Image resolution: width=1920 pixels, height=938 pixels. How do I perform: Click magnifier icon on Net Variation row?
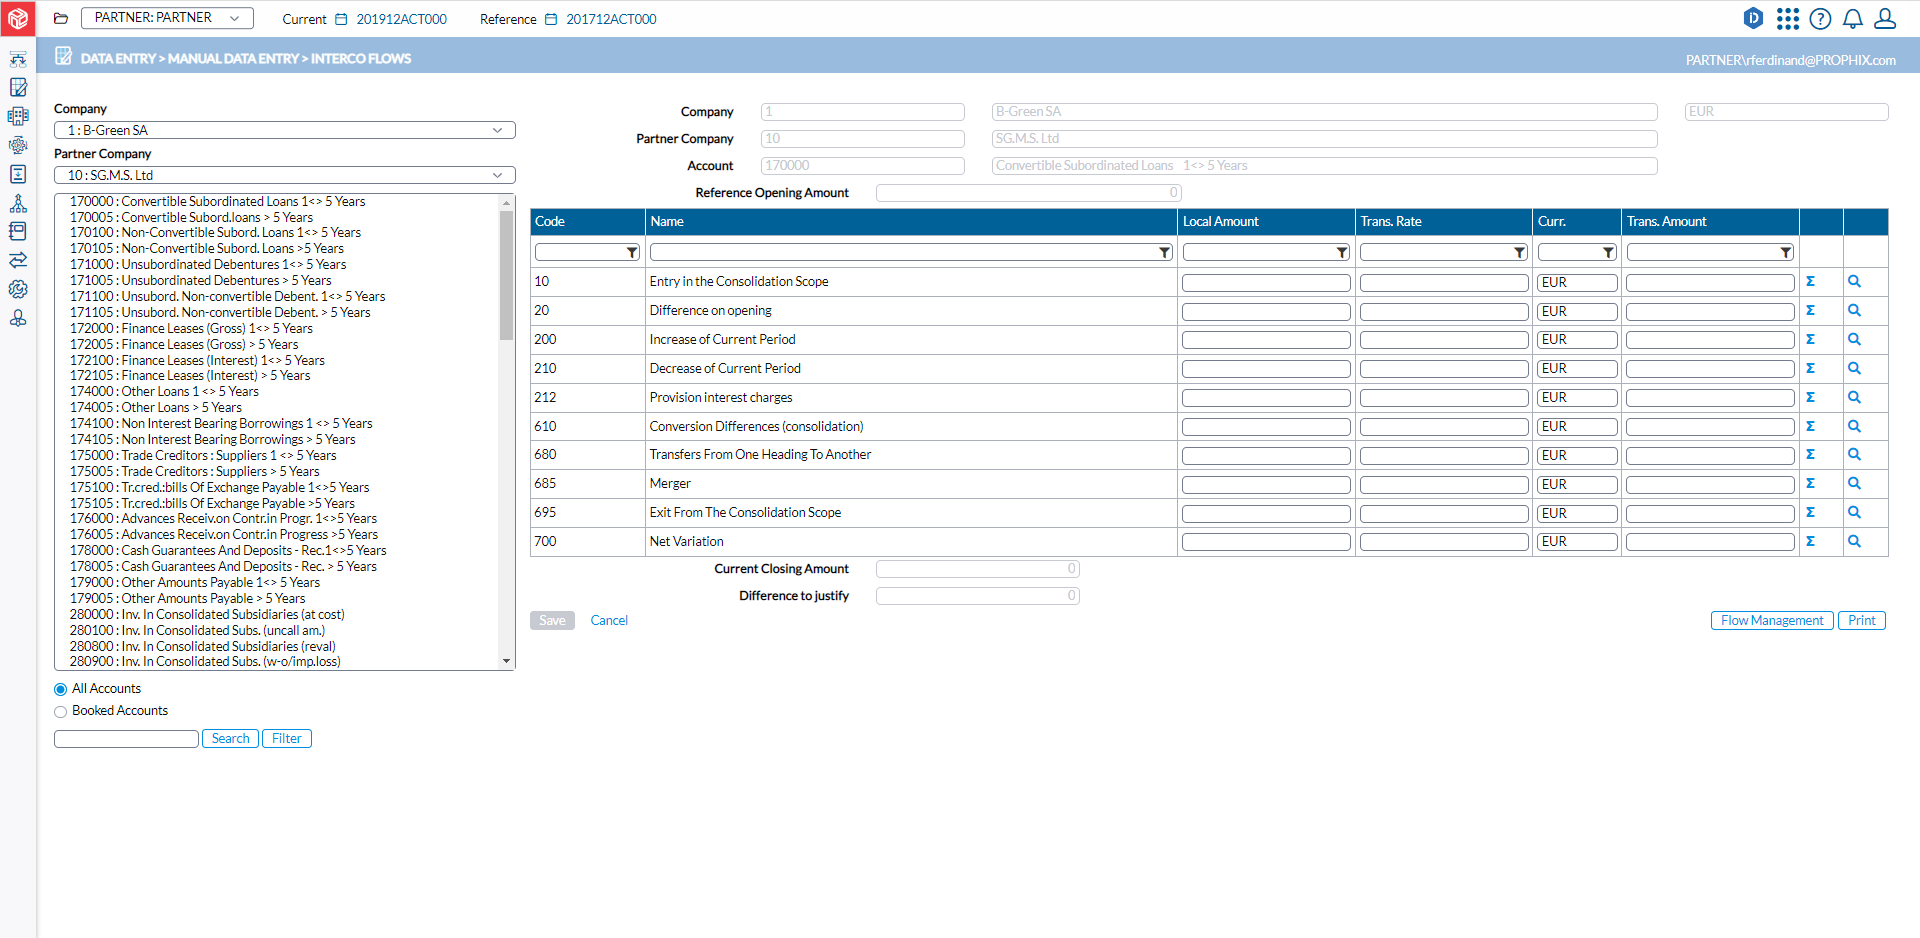pos(1854,541)
